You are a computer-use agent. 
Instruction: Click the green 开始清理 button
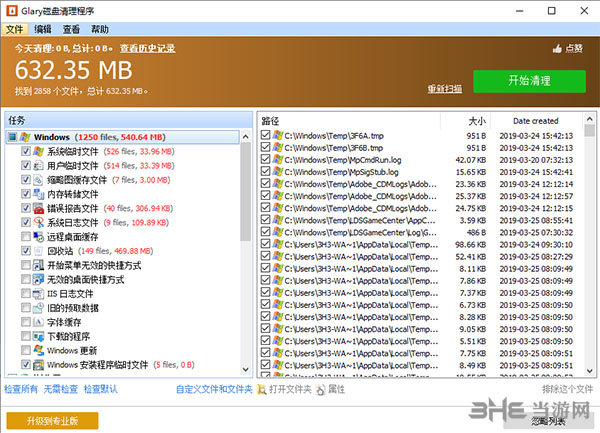(529, 81)
